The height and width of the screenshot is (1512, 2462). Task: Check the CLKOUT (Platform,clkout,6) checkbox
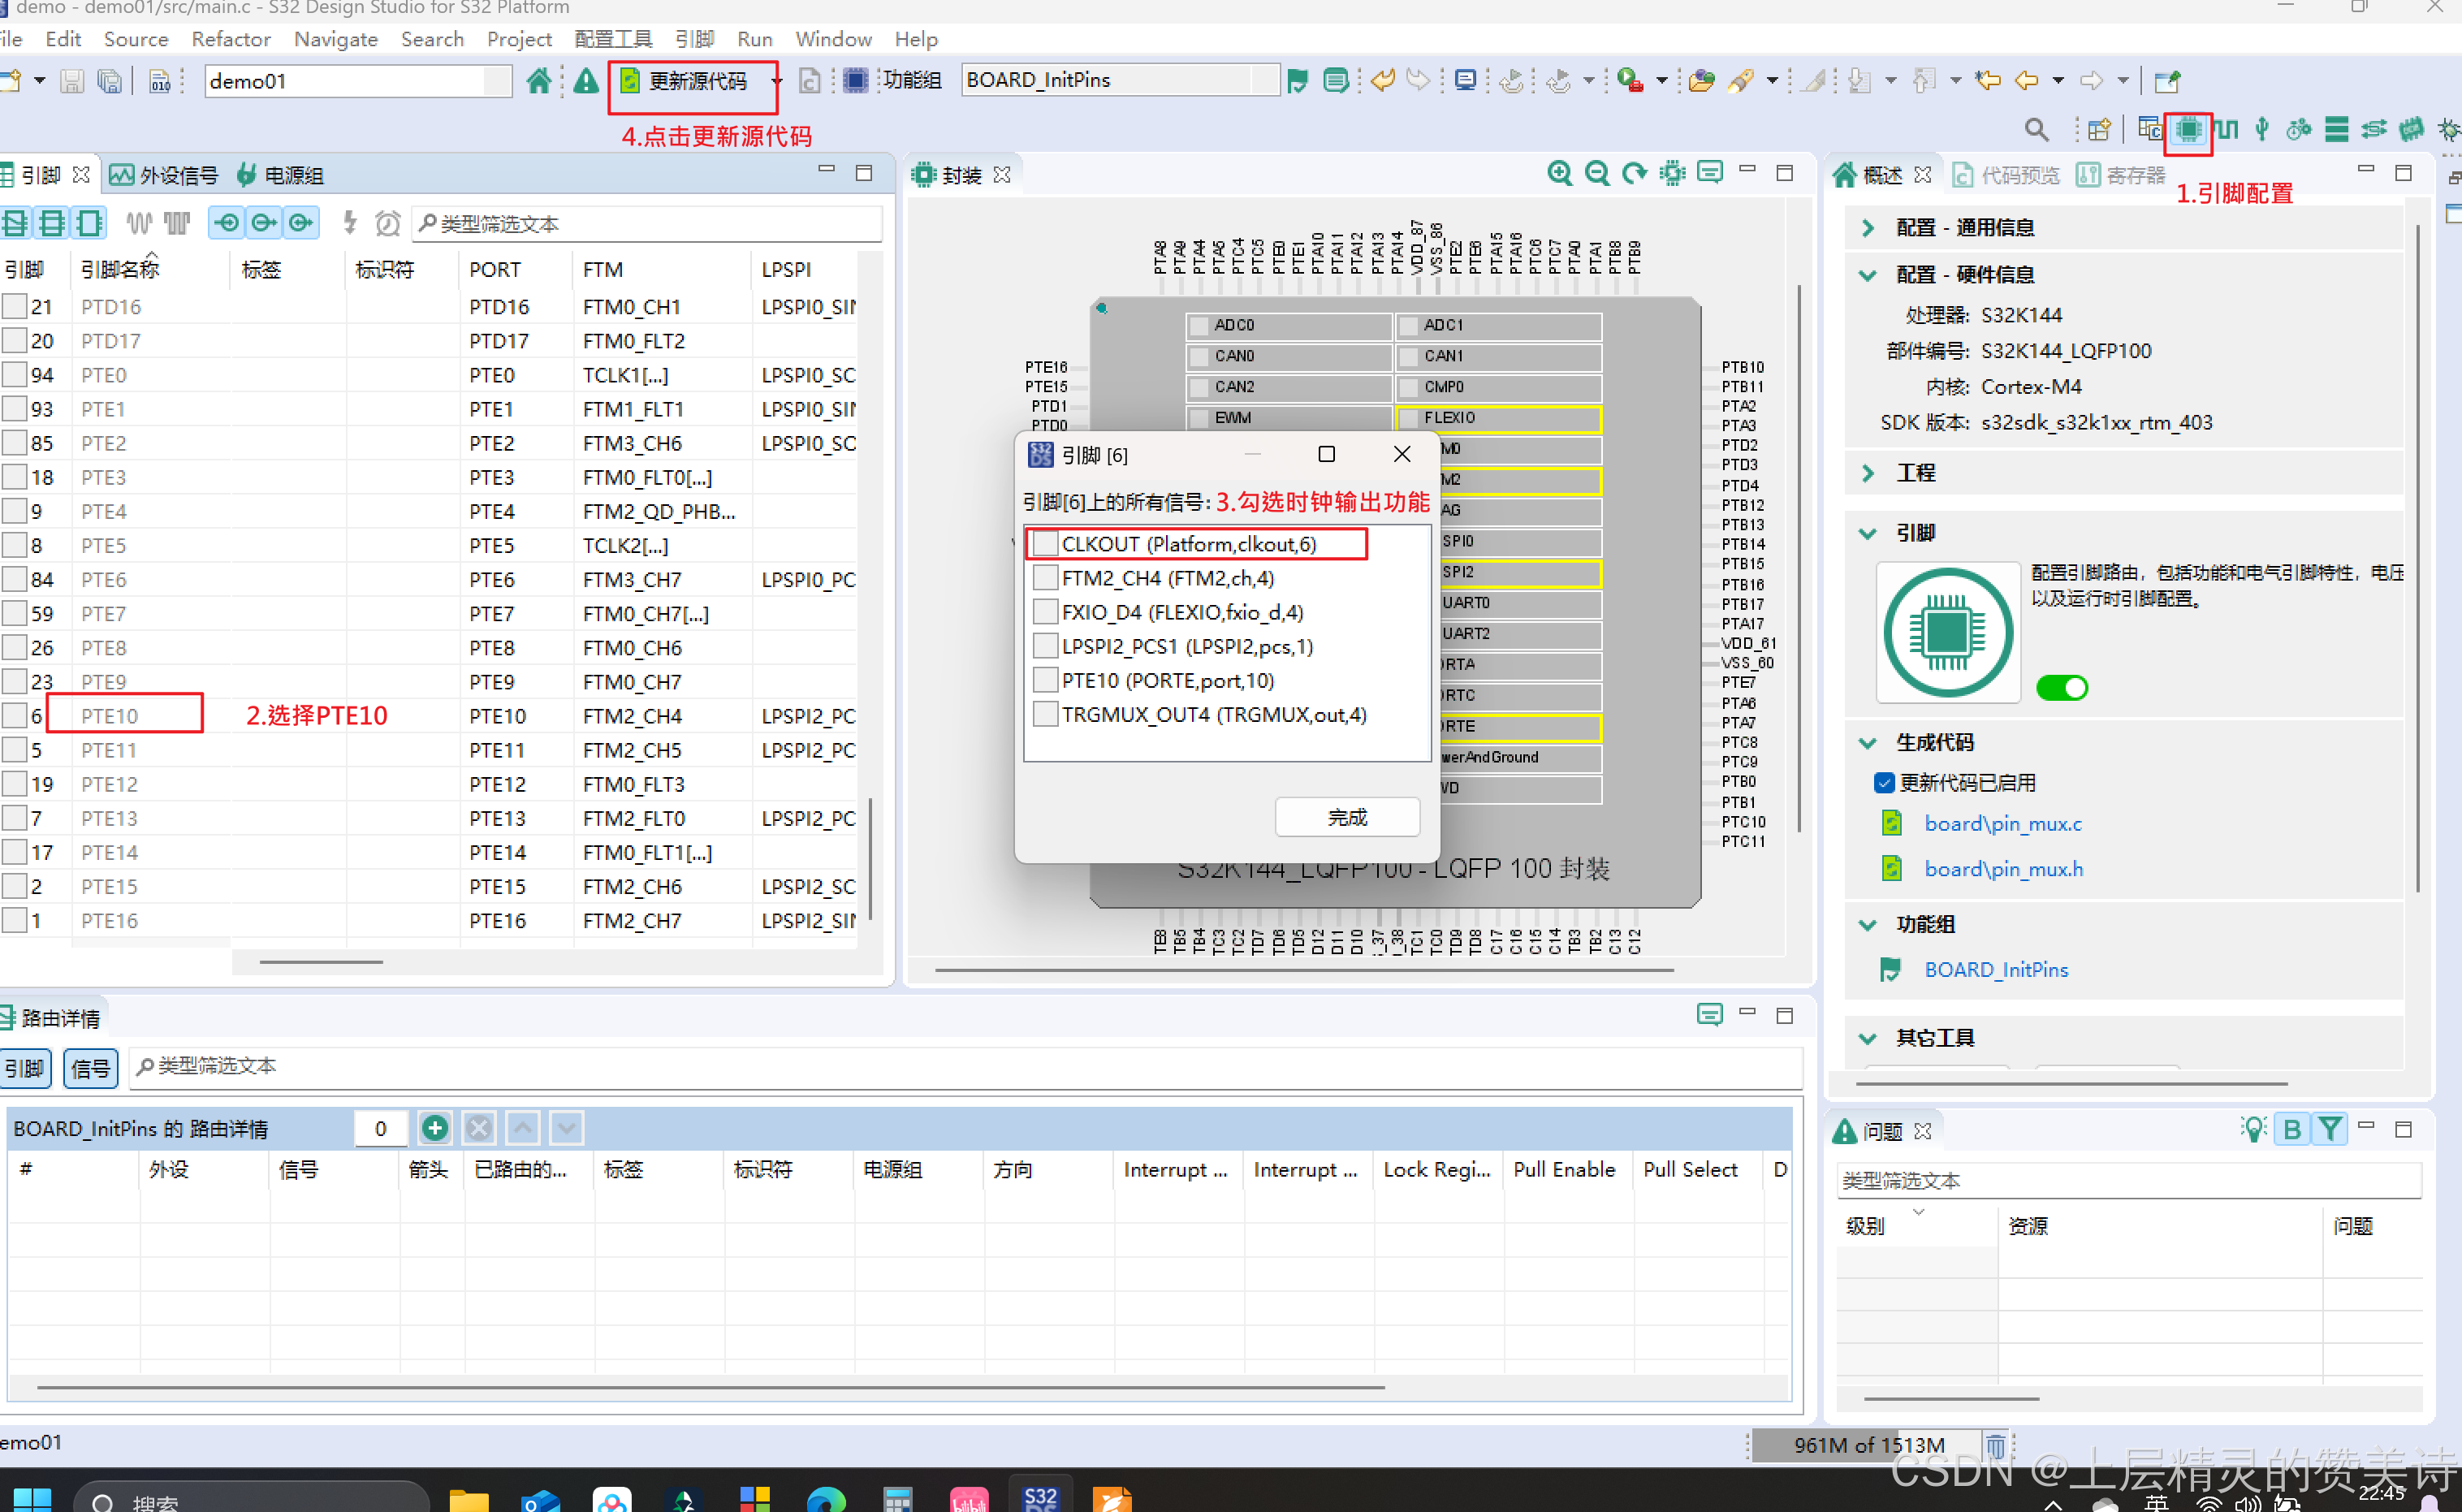tap(1046, 544)
